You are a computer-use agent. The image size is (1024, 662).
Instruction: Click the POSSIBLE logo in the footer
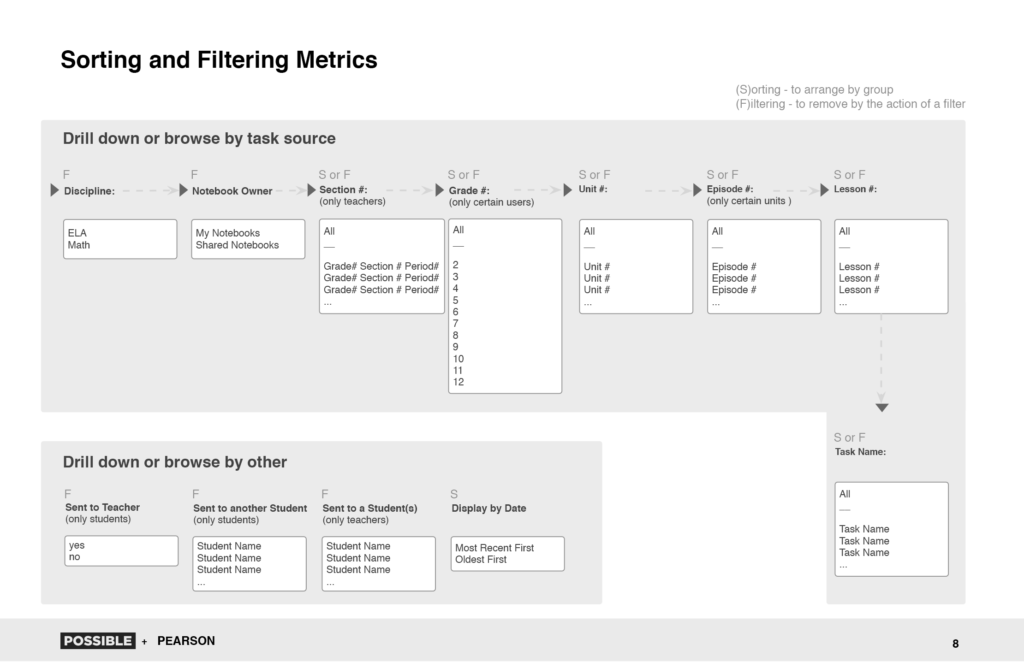pos(98,640)
